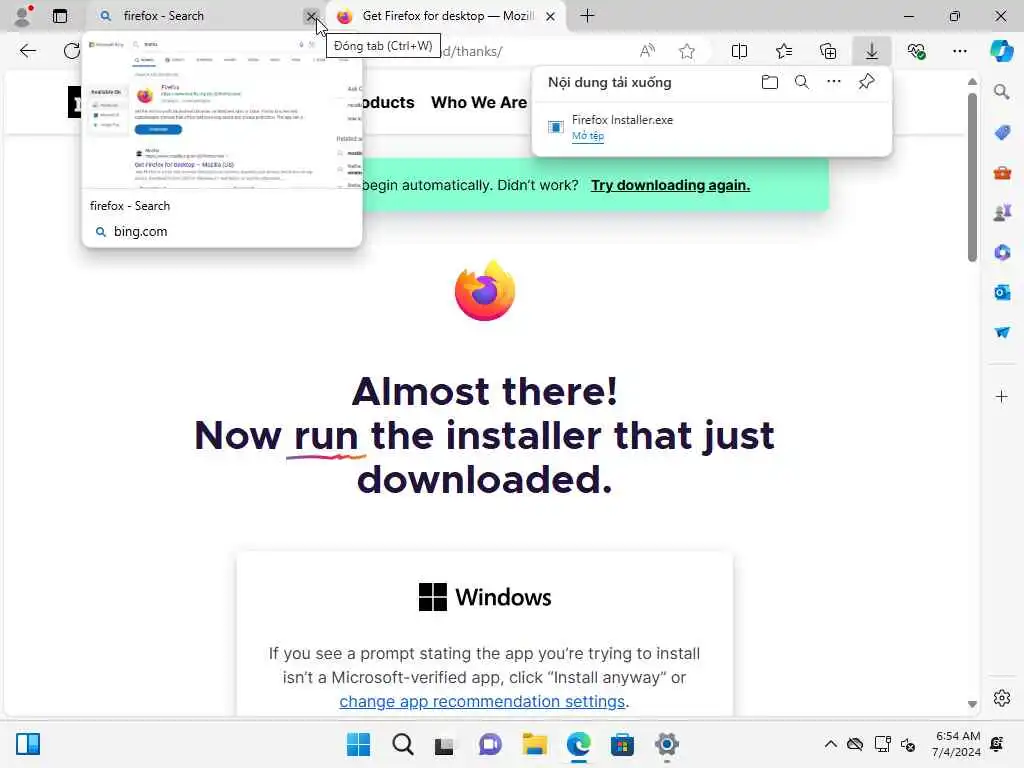Open clock showing 6:54 AM
This screenshot has height=768, width=1024.
click(957, 744)
